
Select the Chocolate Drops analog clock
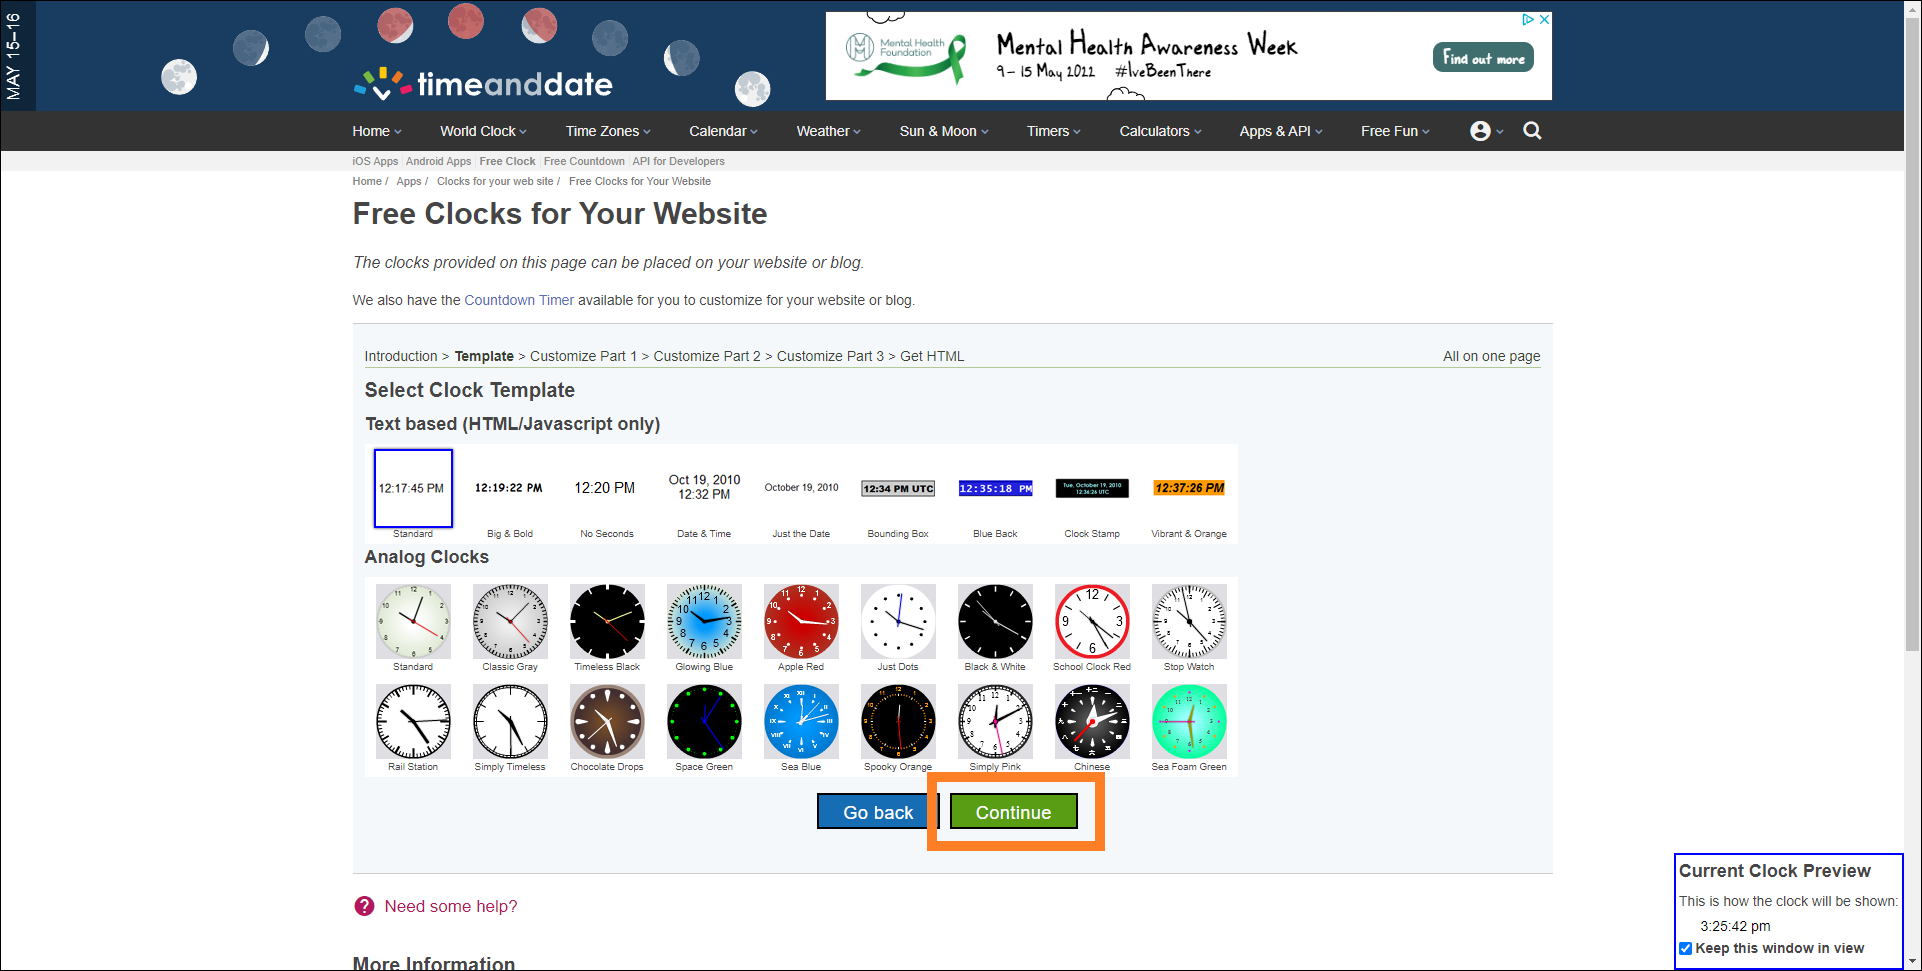[x=607, y=722]
